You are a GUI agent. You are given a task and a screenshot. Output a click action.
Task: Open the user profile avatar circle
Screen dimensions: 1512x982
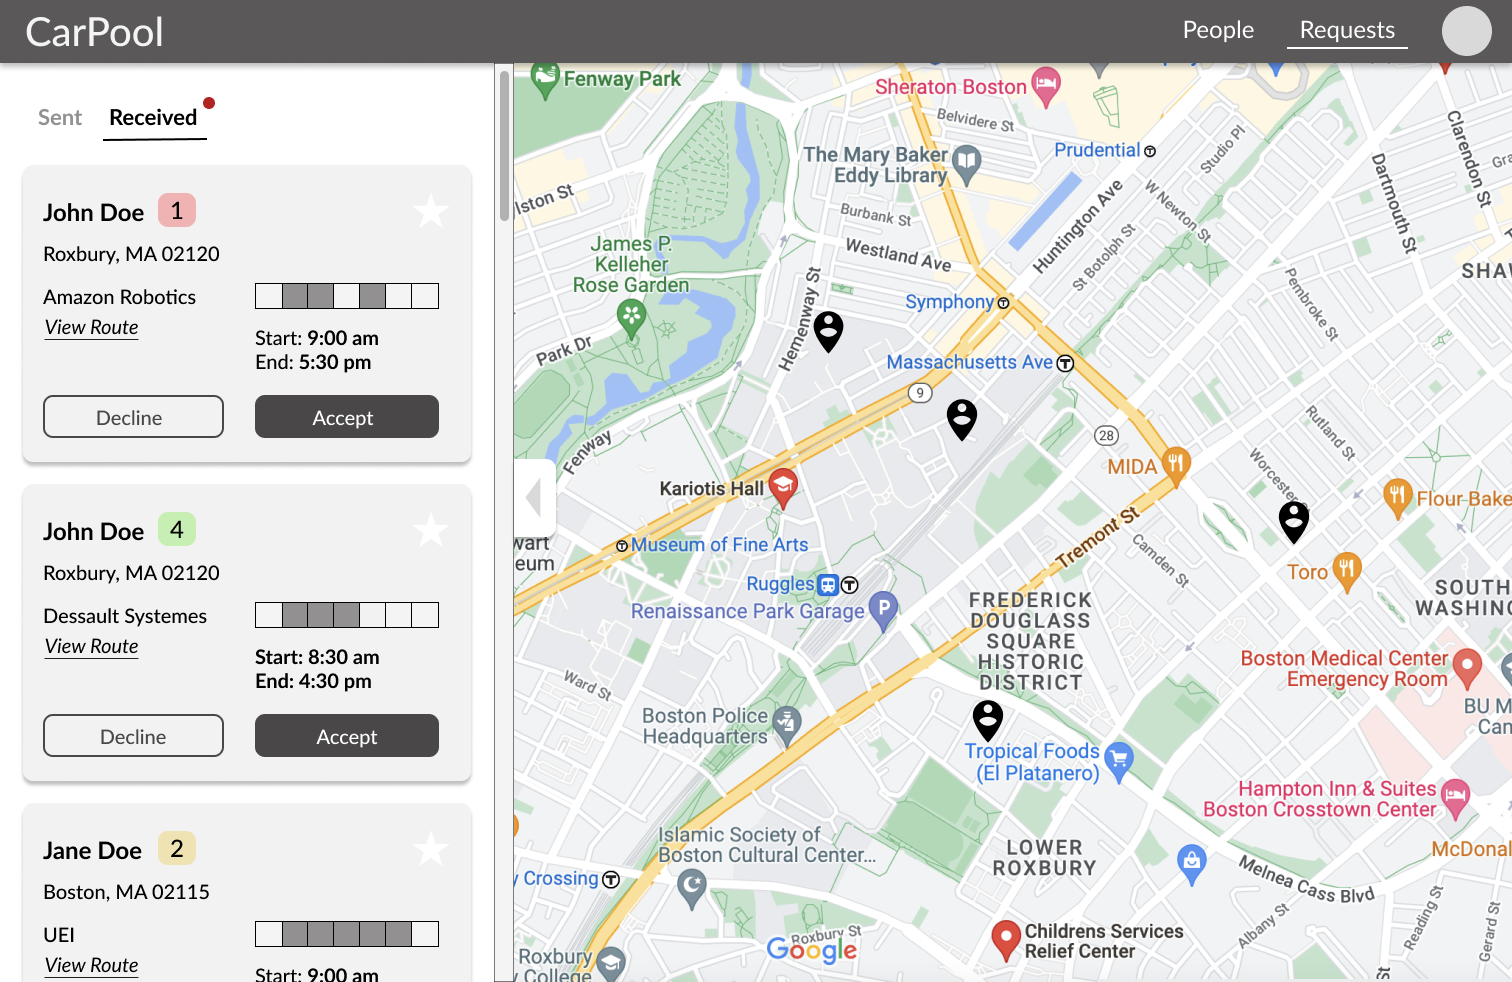1466,31
